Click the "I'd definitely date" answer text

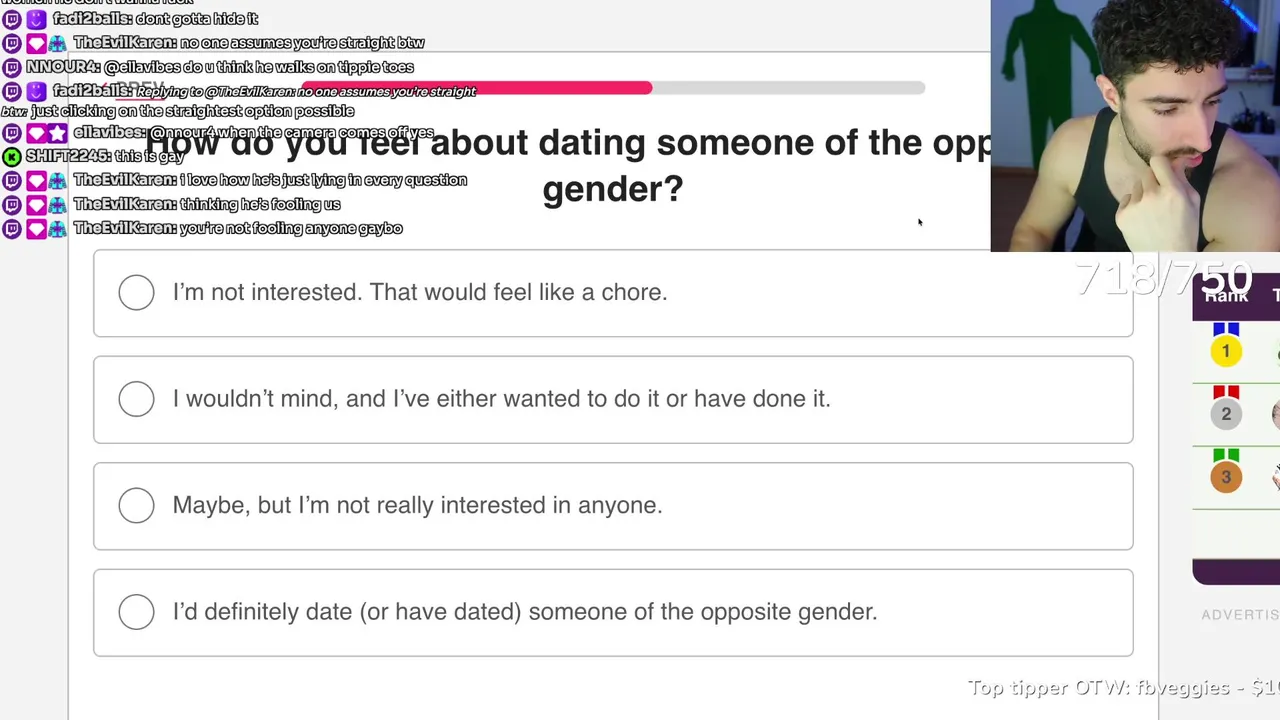(x=524, y=612)
